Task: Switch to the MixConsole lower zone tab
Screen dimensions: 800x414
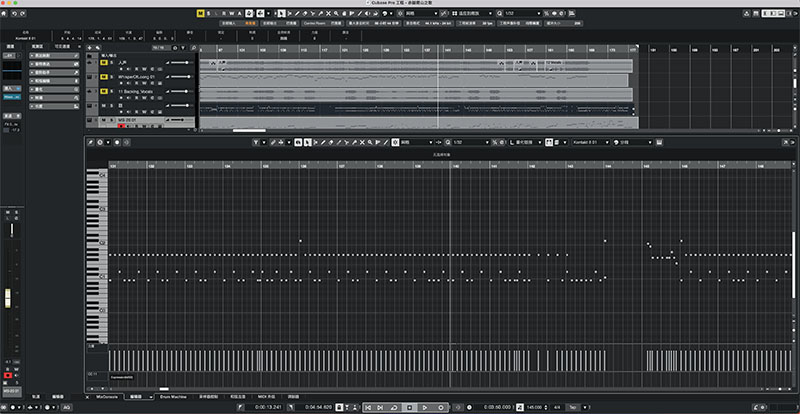Action: [x=107, y=396]
